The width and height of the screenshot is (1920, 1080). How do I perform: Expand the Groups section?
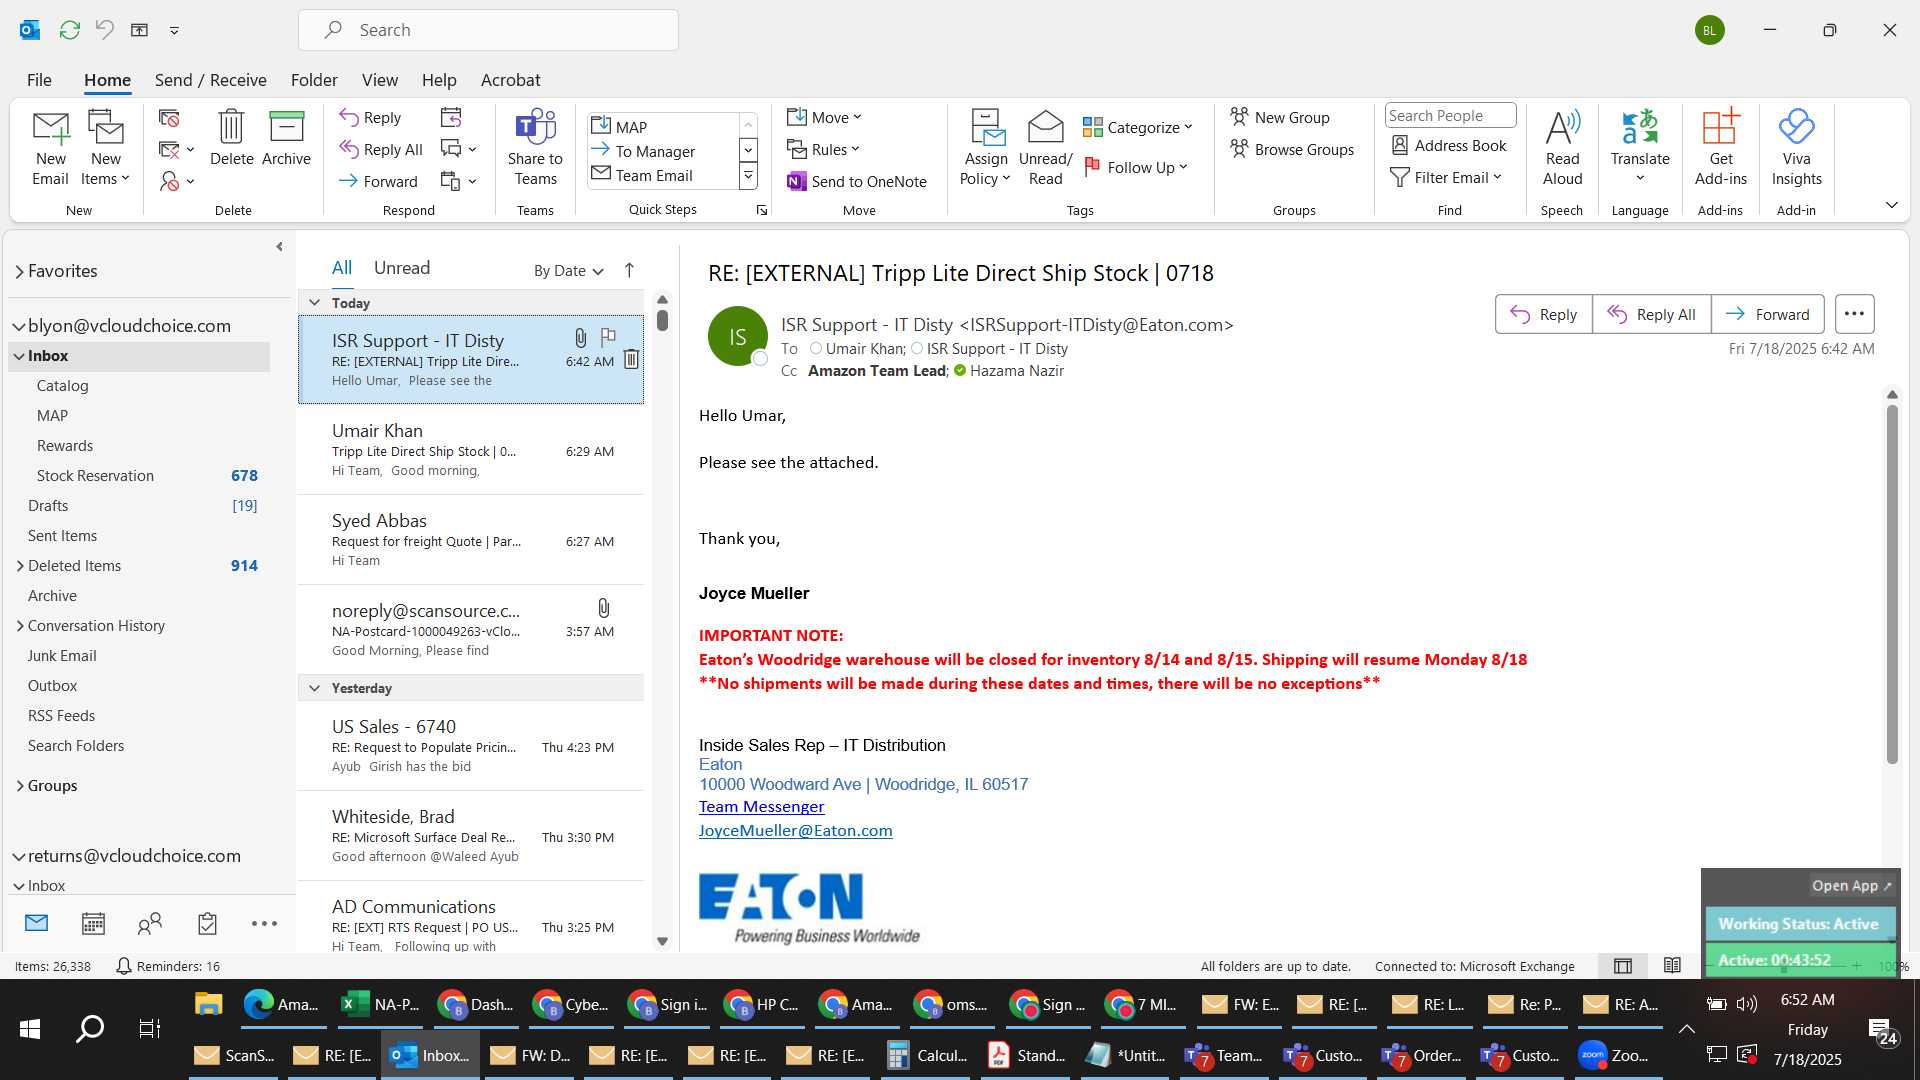click(x=20, y=786)
